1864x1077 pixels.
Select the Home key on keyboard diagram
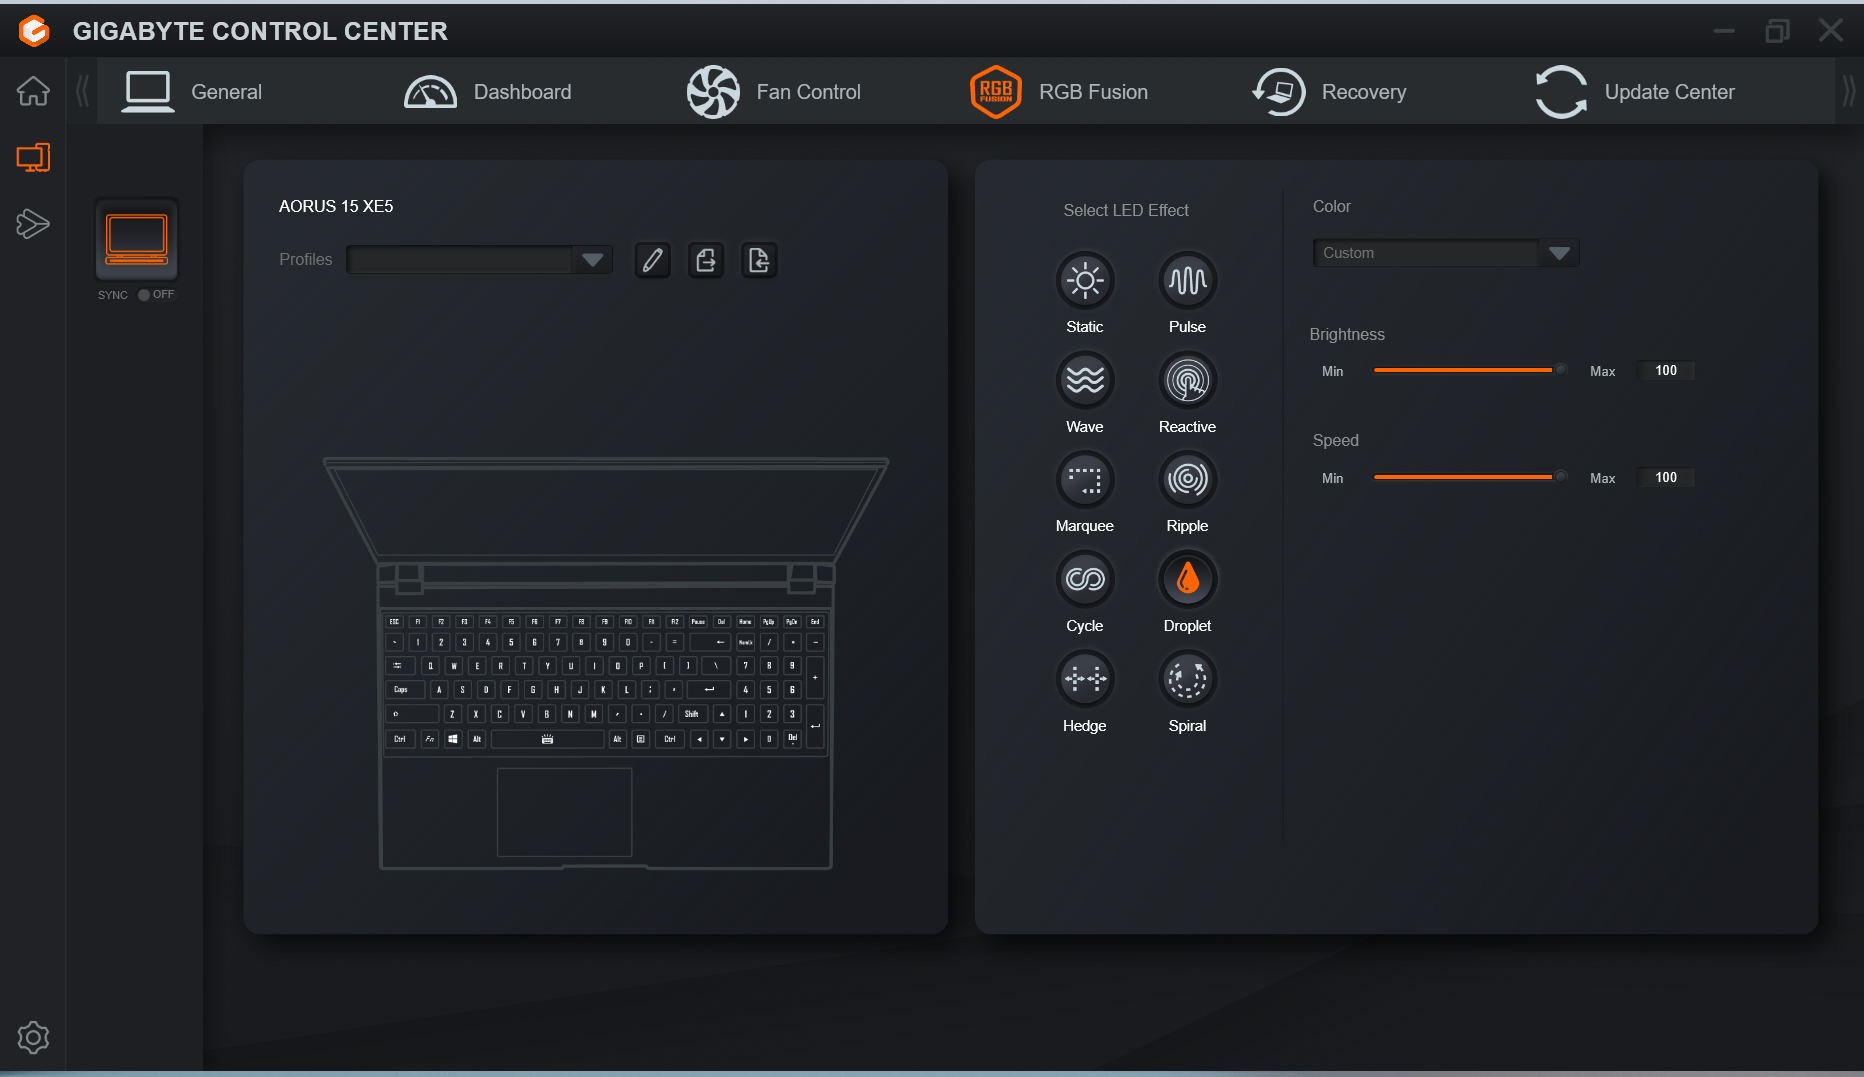point(745,621)
